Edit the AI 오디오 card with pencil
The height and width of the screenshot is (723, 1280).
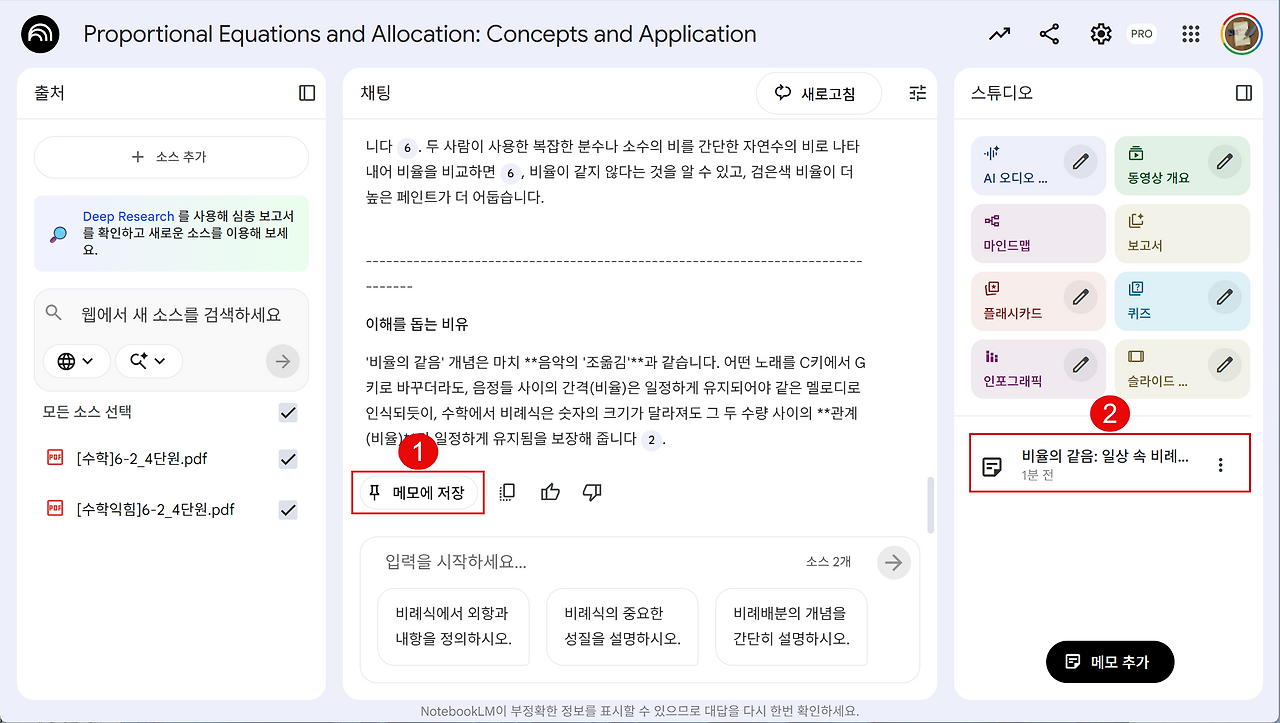1080,161
